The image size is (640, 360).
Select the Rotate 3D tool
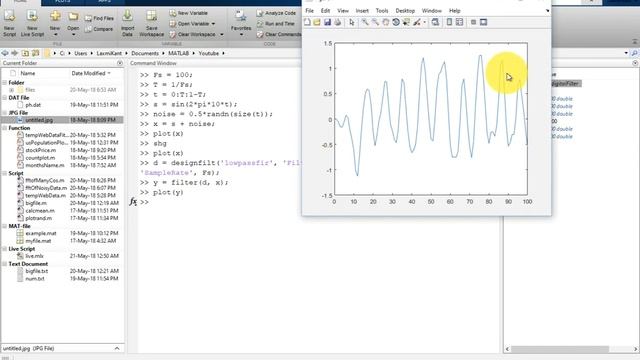396,22
